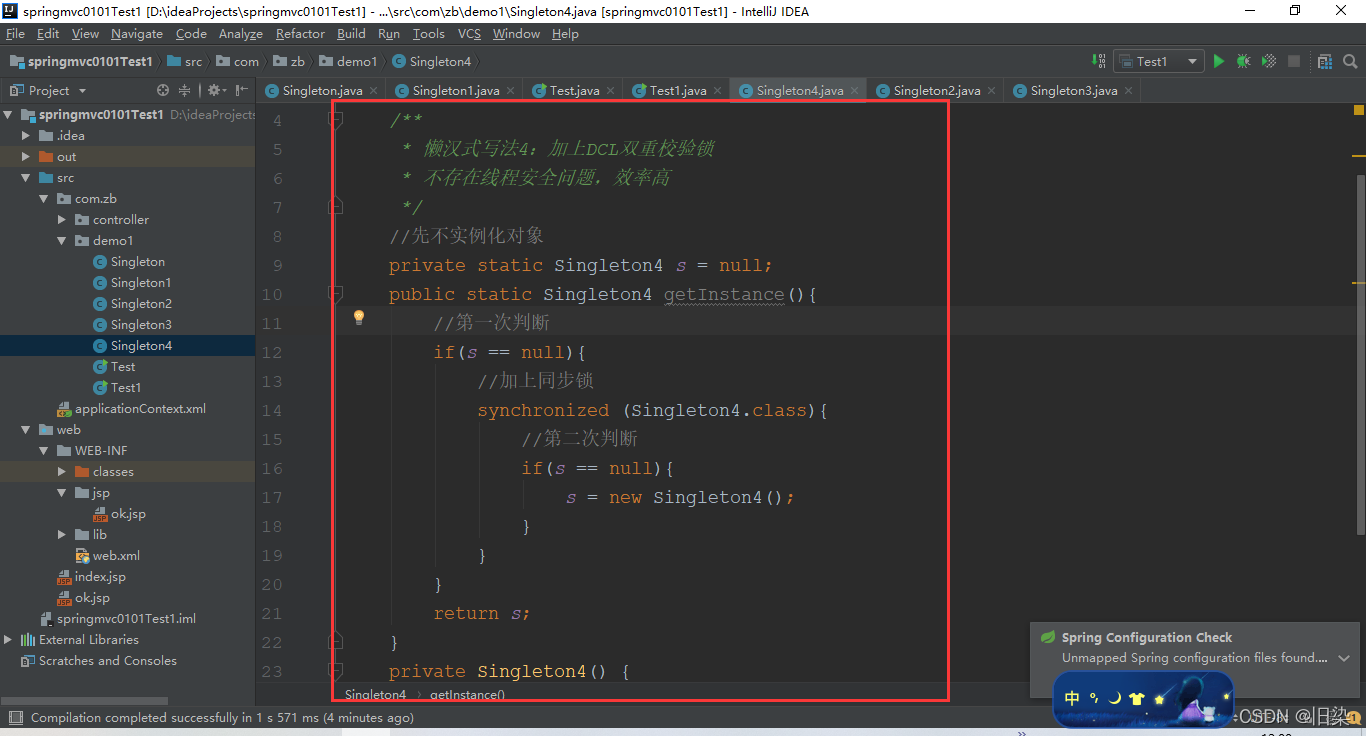
Task: Click scroll-from-source target icon in Project panel
Action: point(163,90)
